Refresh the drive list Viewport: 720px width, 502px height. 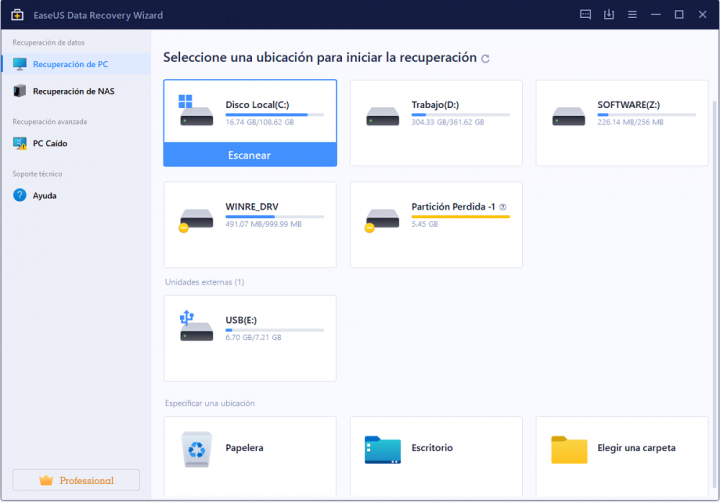point(486,59)
